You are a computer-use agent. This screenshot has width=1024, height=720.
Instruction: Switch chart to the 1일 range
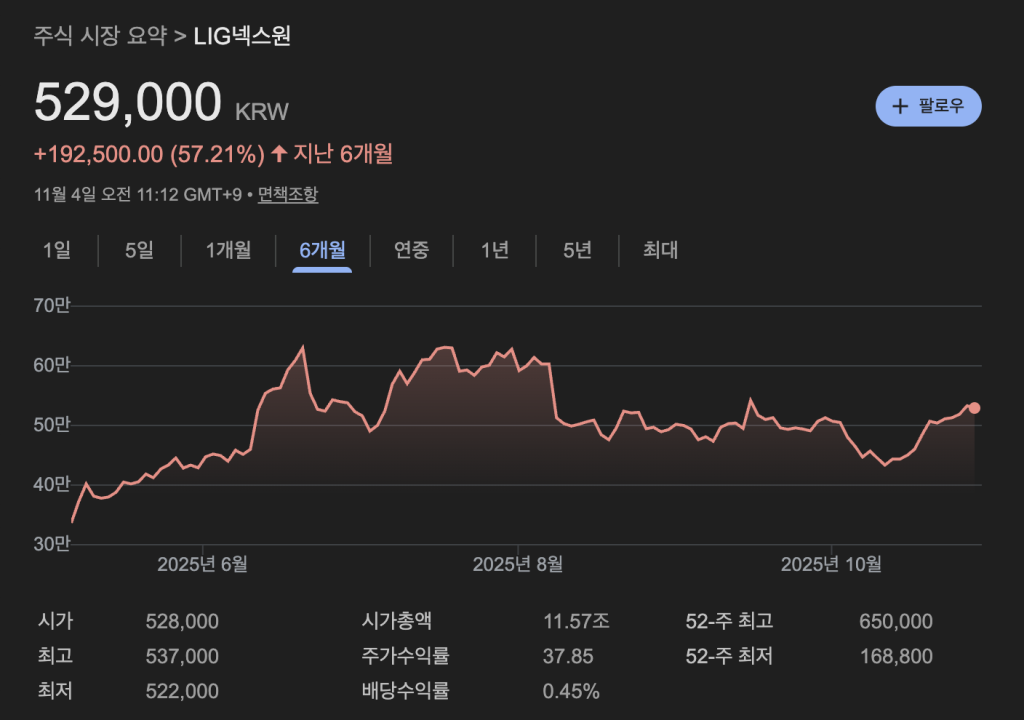57,250
